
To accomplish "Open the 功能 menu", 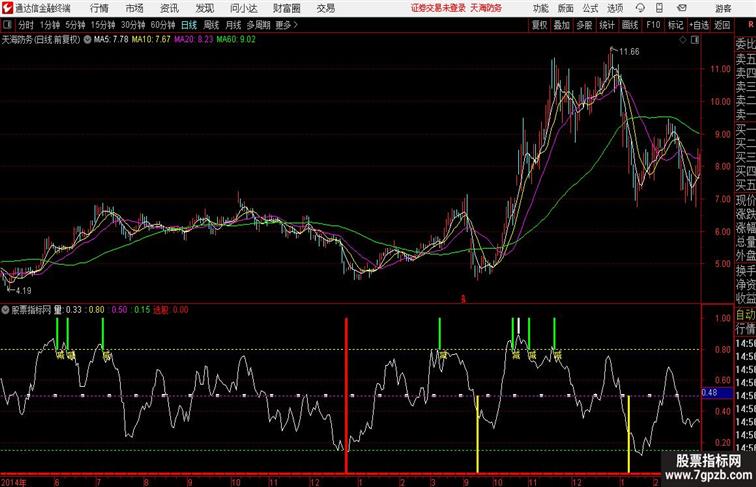I will [x=540, y=8].
